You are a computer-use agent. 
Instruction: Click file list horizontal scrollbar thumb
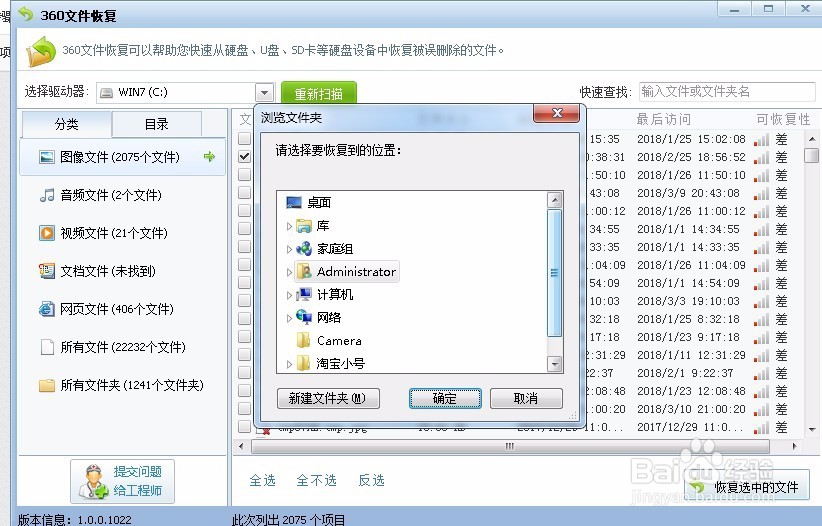510,446
